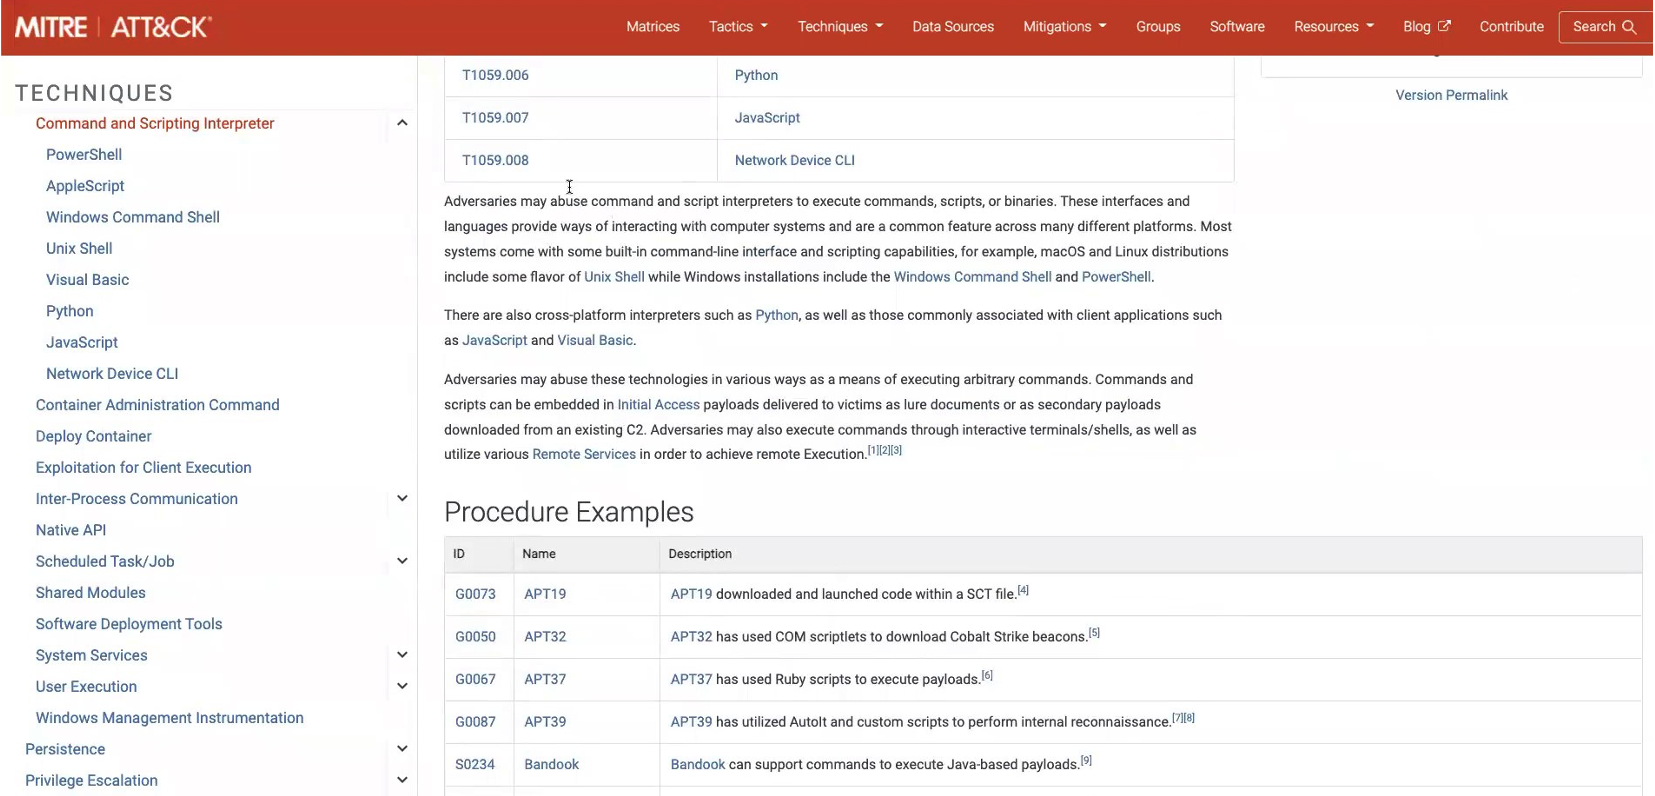Screen dimensions: 1655x796
Task: Expand Inter-Process Communication chevron
Action: pyautogui.click(x=402, y=498)
